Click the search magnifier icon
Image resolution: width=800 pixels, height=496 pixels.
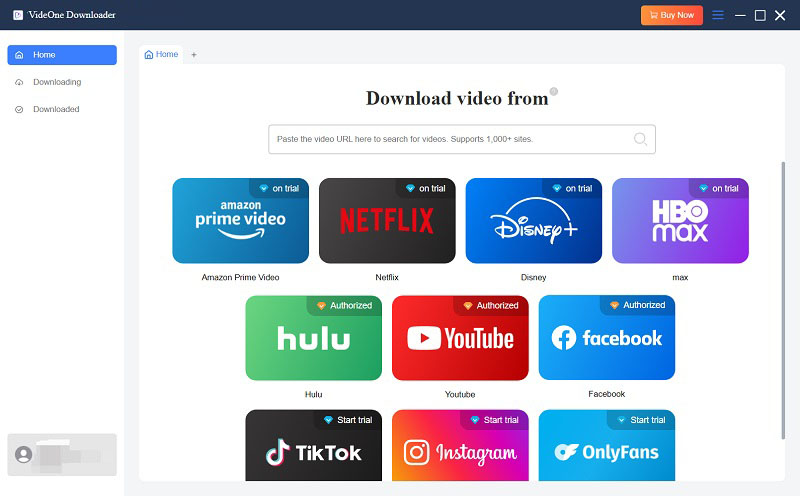pyautogui.click(x=640, y=139)
